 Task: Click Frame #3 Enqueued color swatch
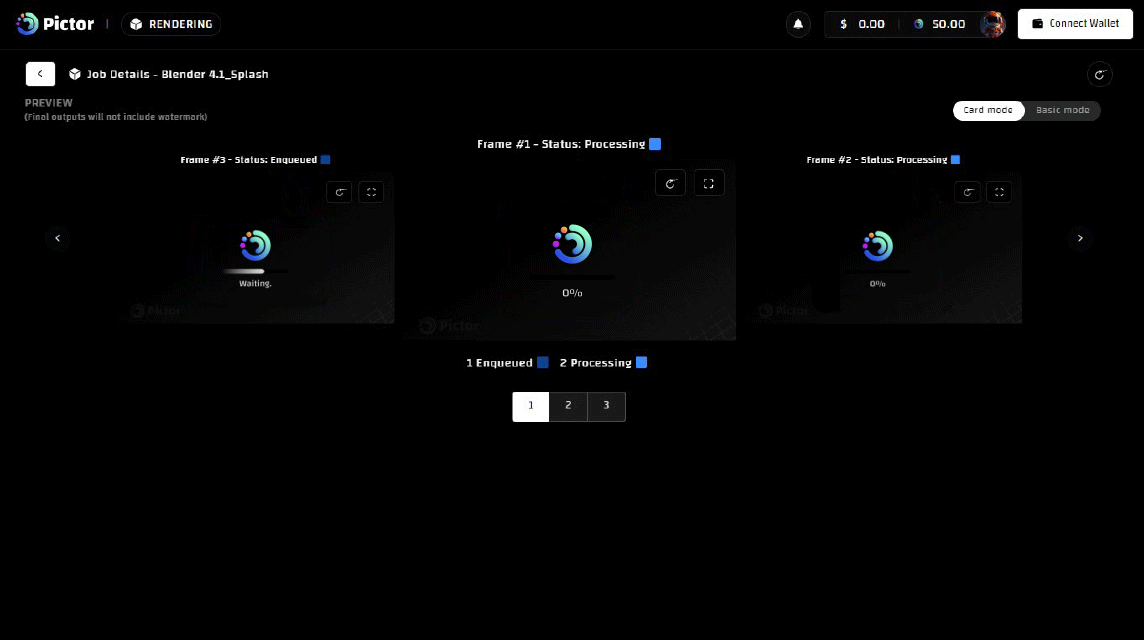coord(325,159)
